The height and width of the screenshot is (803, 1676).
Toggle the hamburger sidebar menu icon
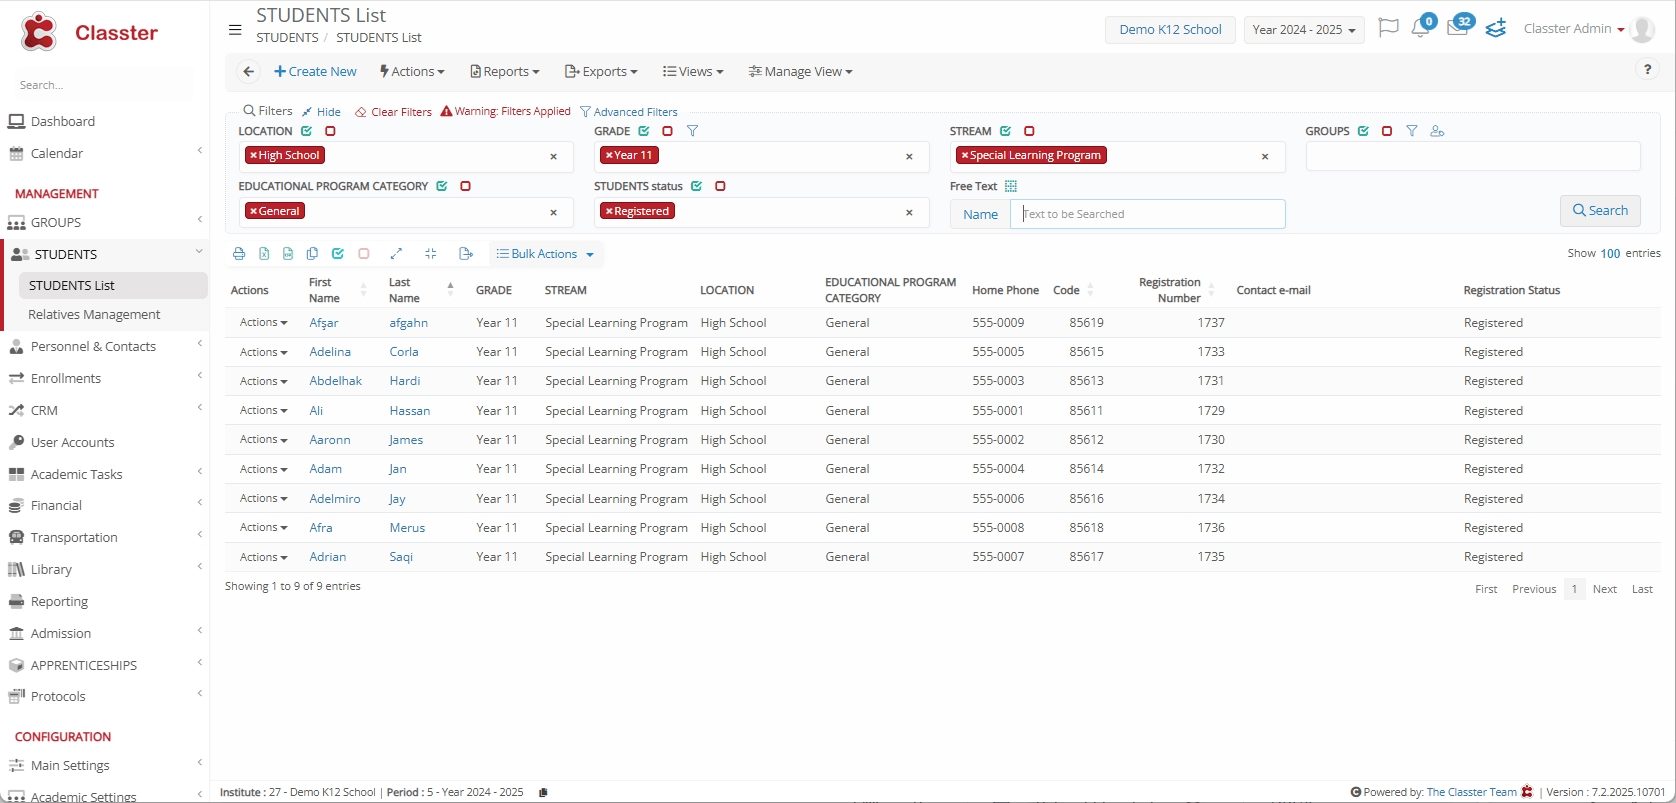pos(235,30)
